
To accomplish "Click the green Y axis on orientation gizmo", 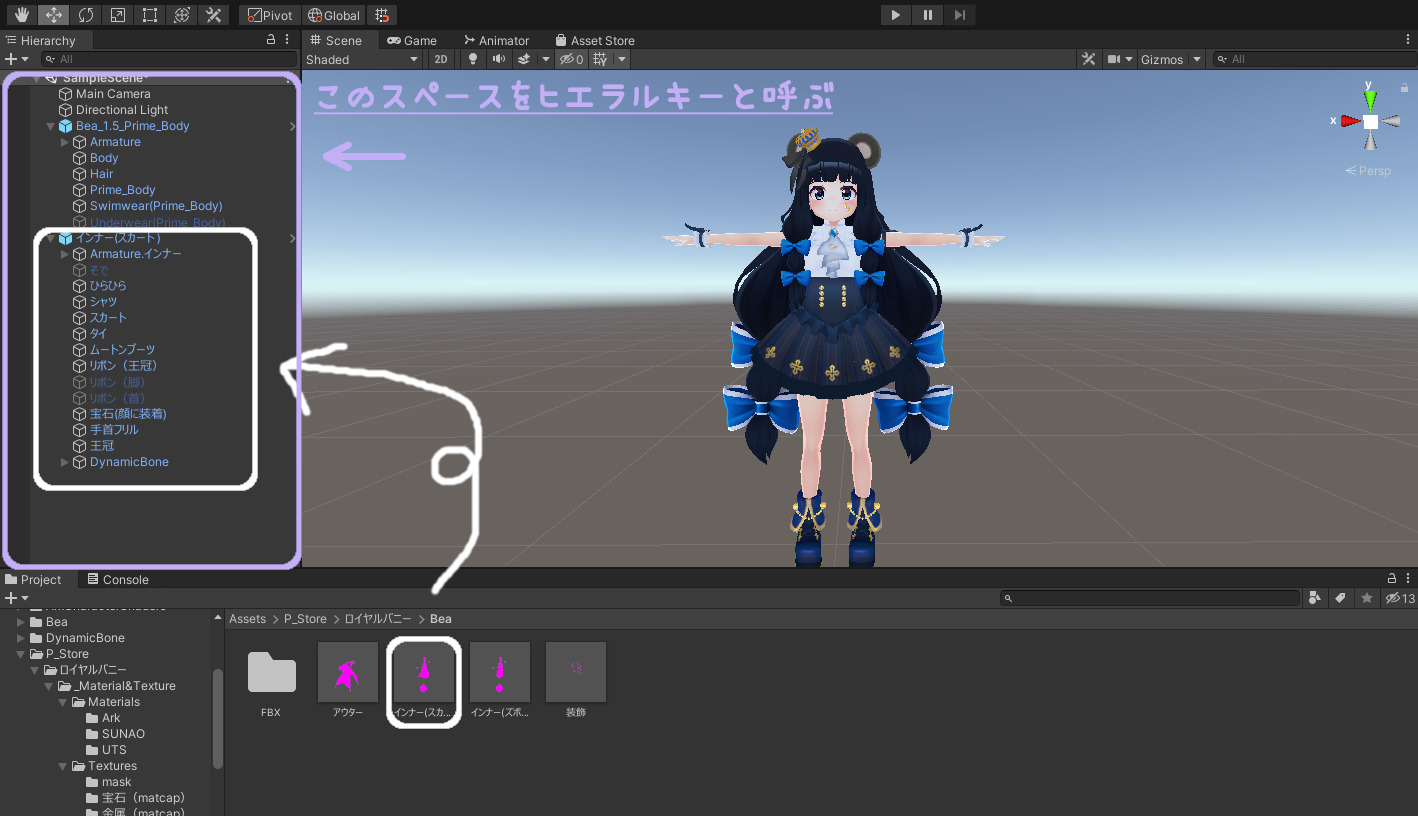I will 1370,98.
